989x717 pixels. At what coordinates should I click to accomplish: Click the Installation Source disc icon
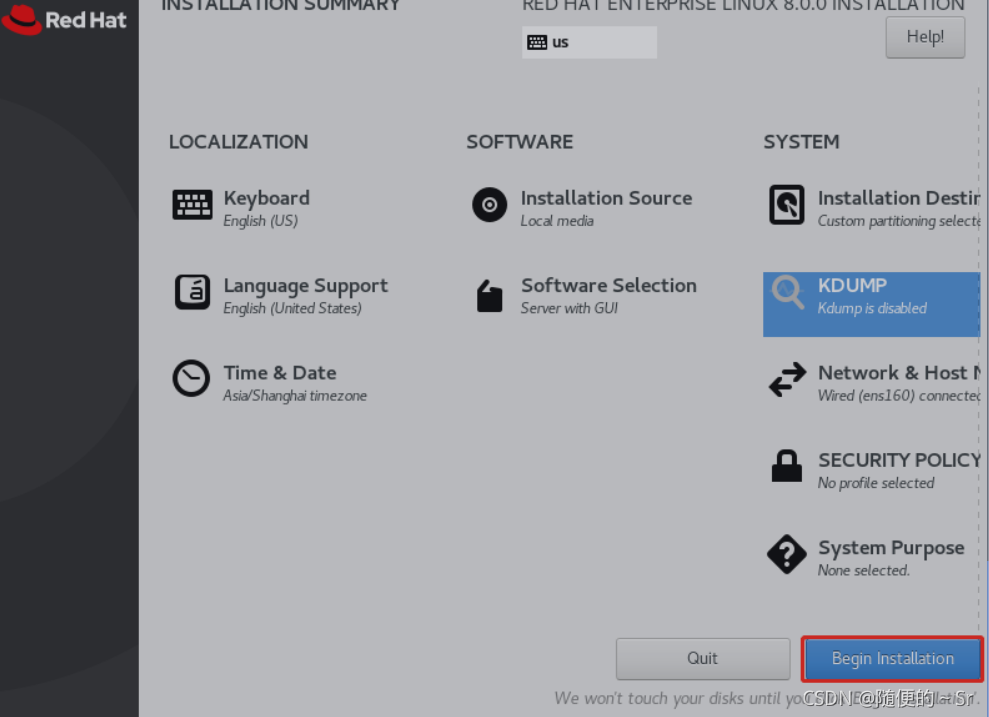click(x=489, y=205)
